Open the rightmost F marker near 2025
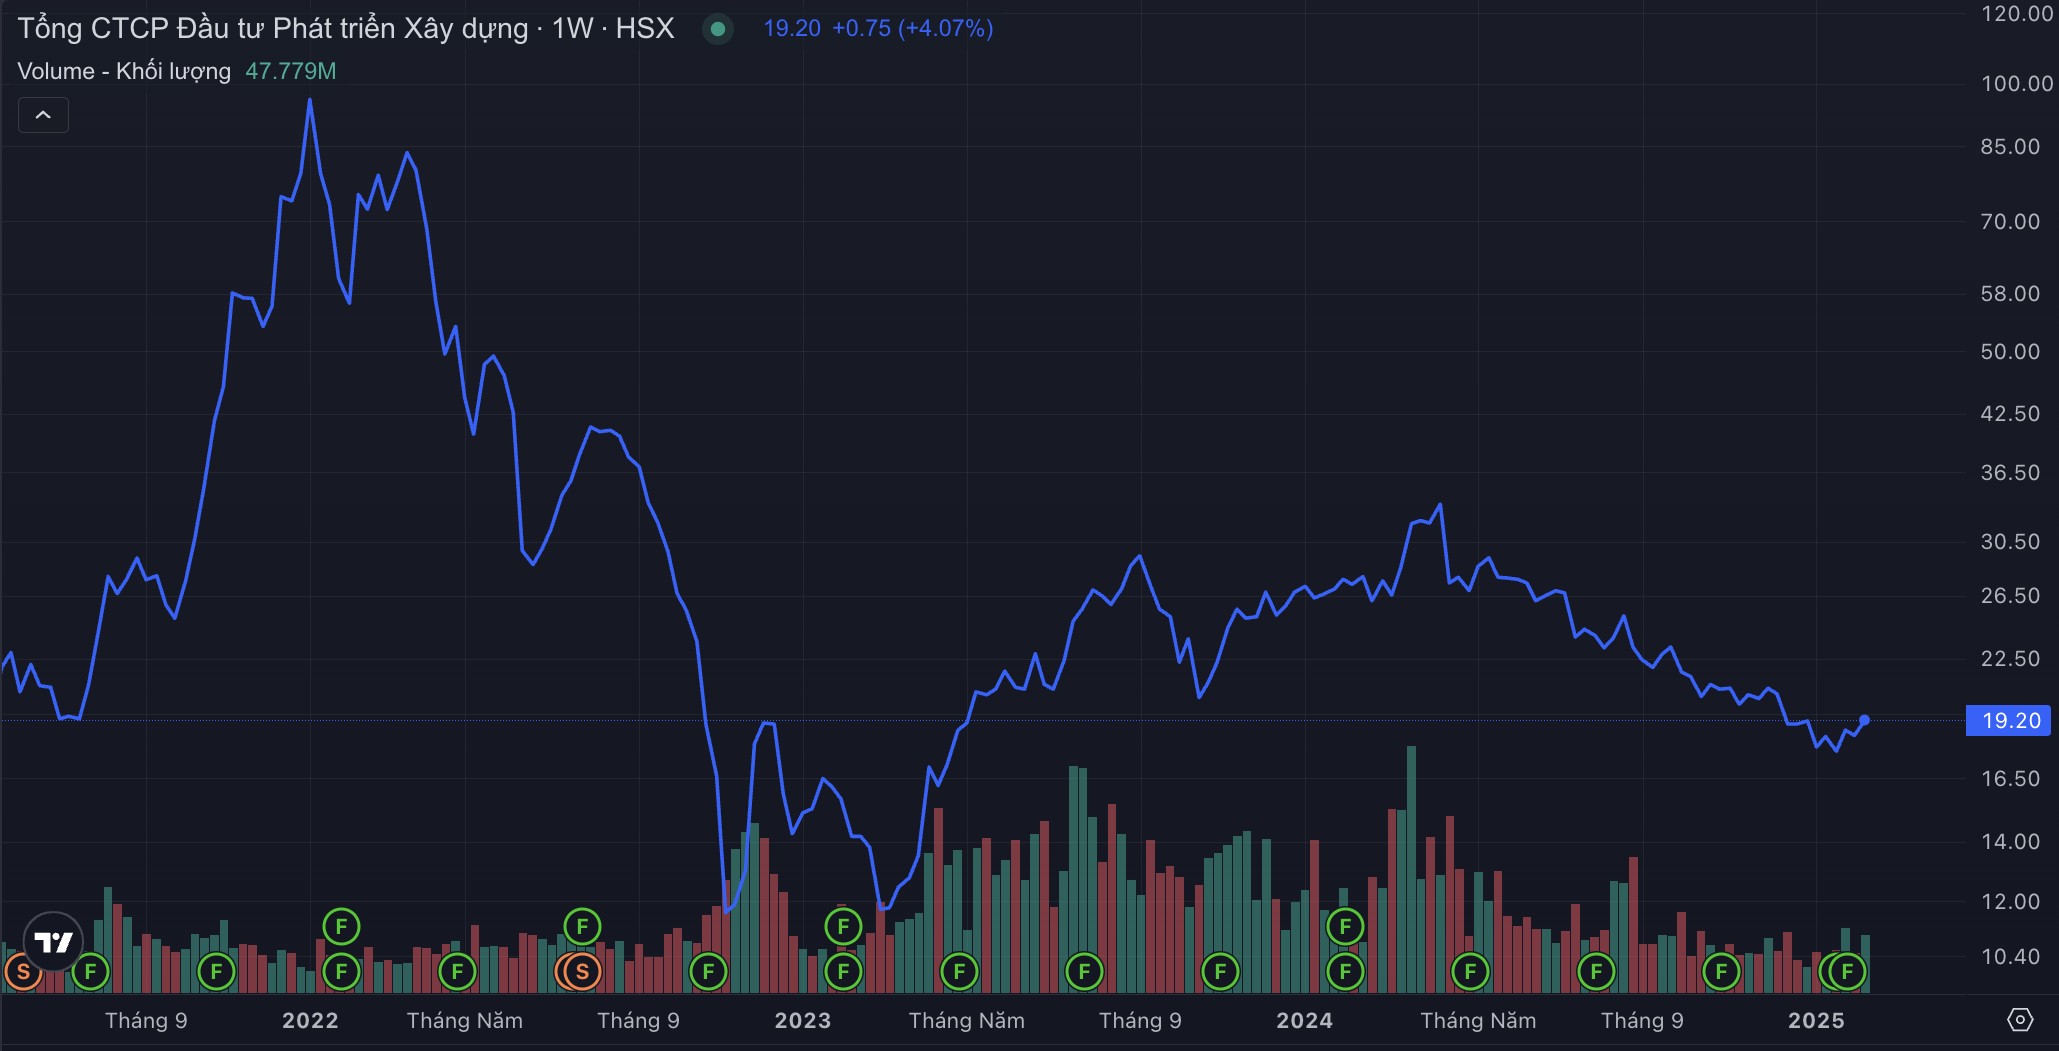The image size is (2059, 1051). (1848, 971)
